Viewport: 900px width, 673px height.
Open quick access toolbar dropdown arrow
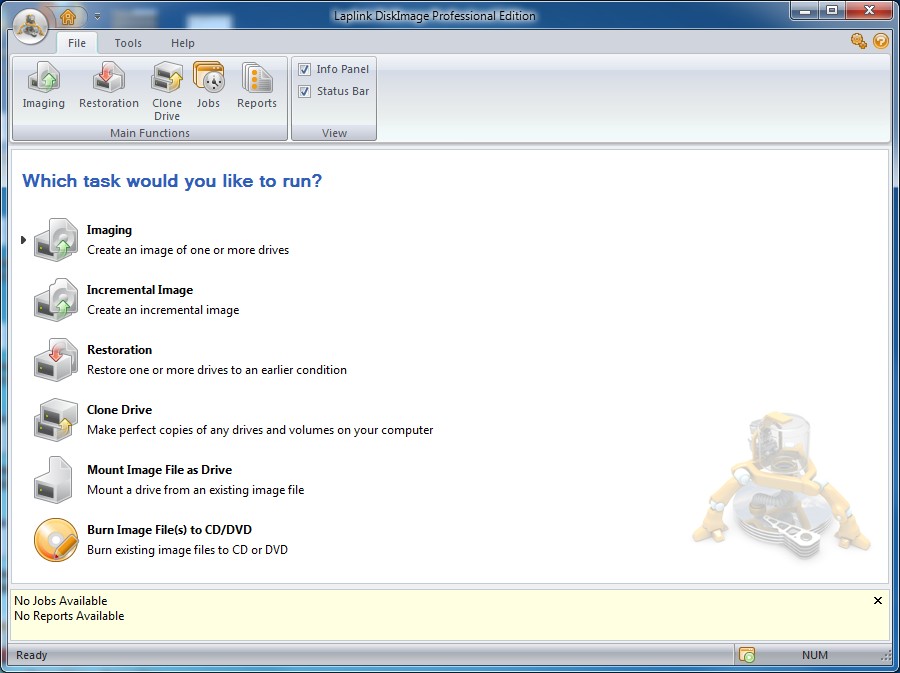(97, 17)
